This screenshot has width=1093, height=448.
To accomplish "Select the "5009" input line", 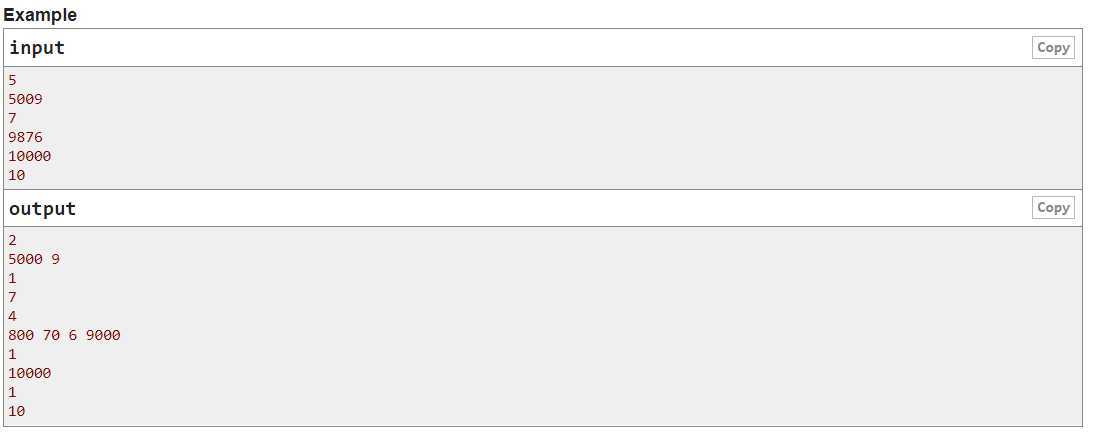I will click(25, 99).
